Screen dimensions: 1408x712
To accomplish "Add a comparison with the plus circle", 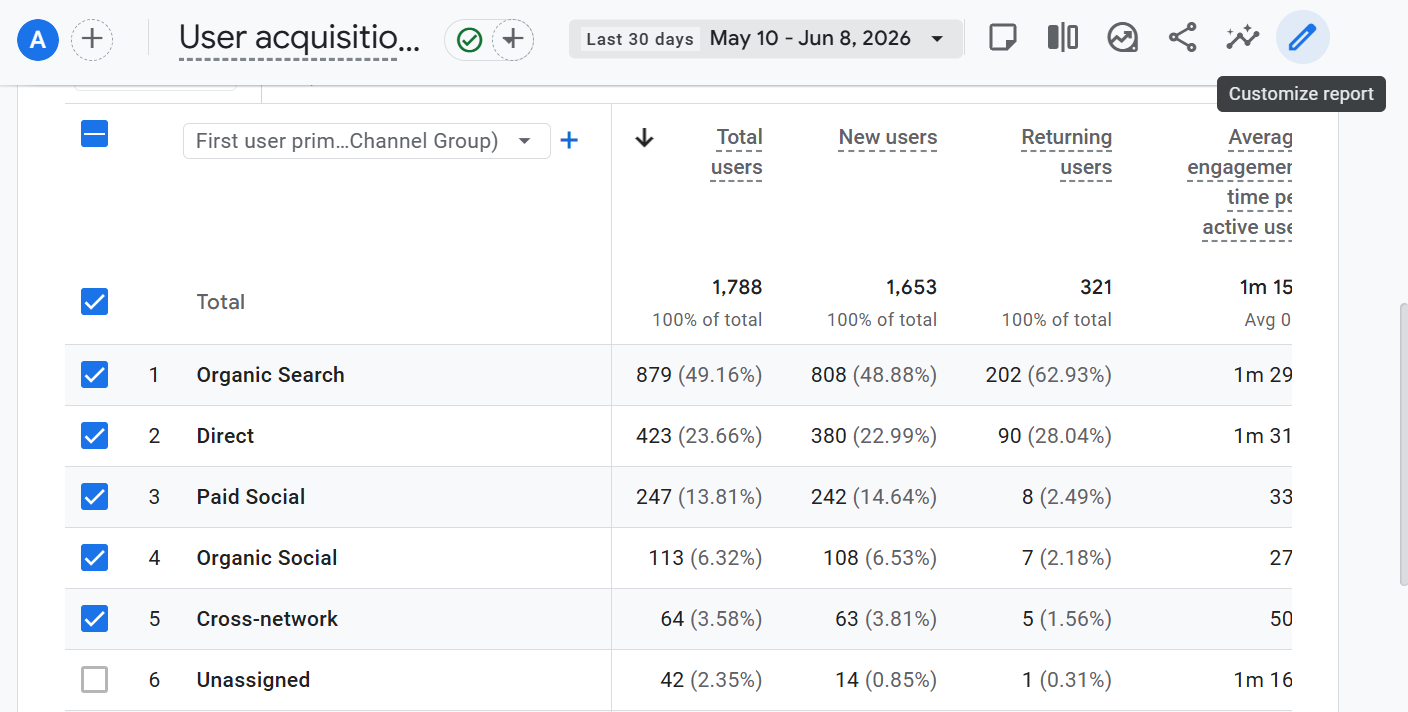I will click(x=92, y=39).
